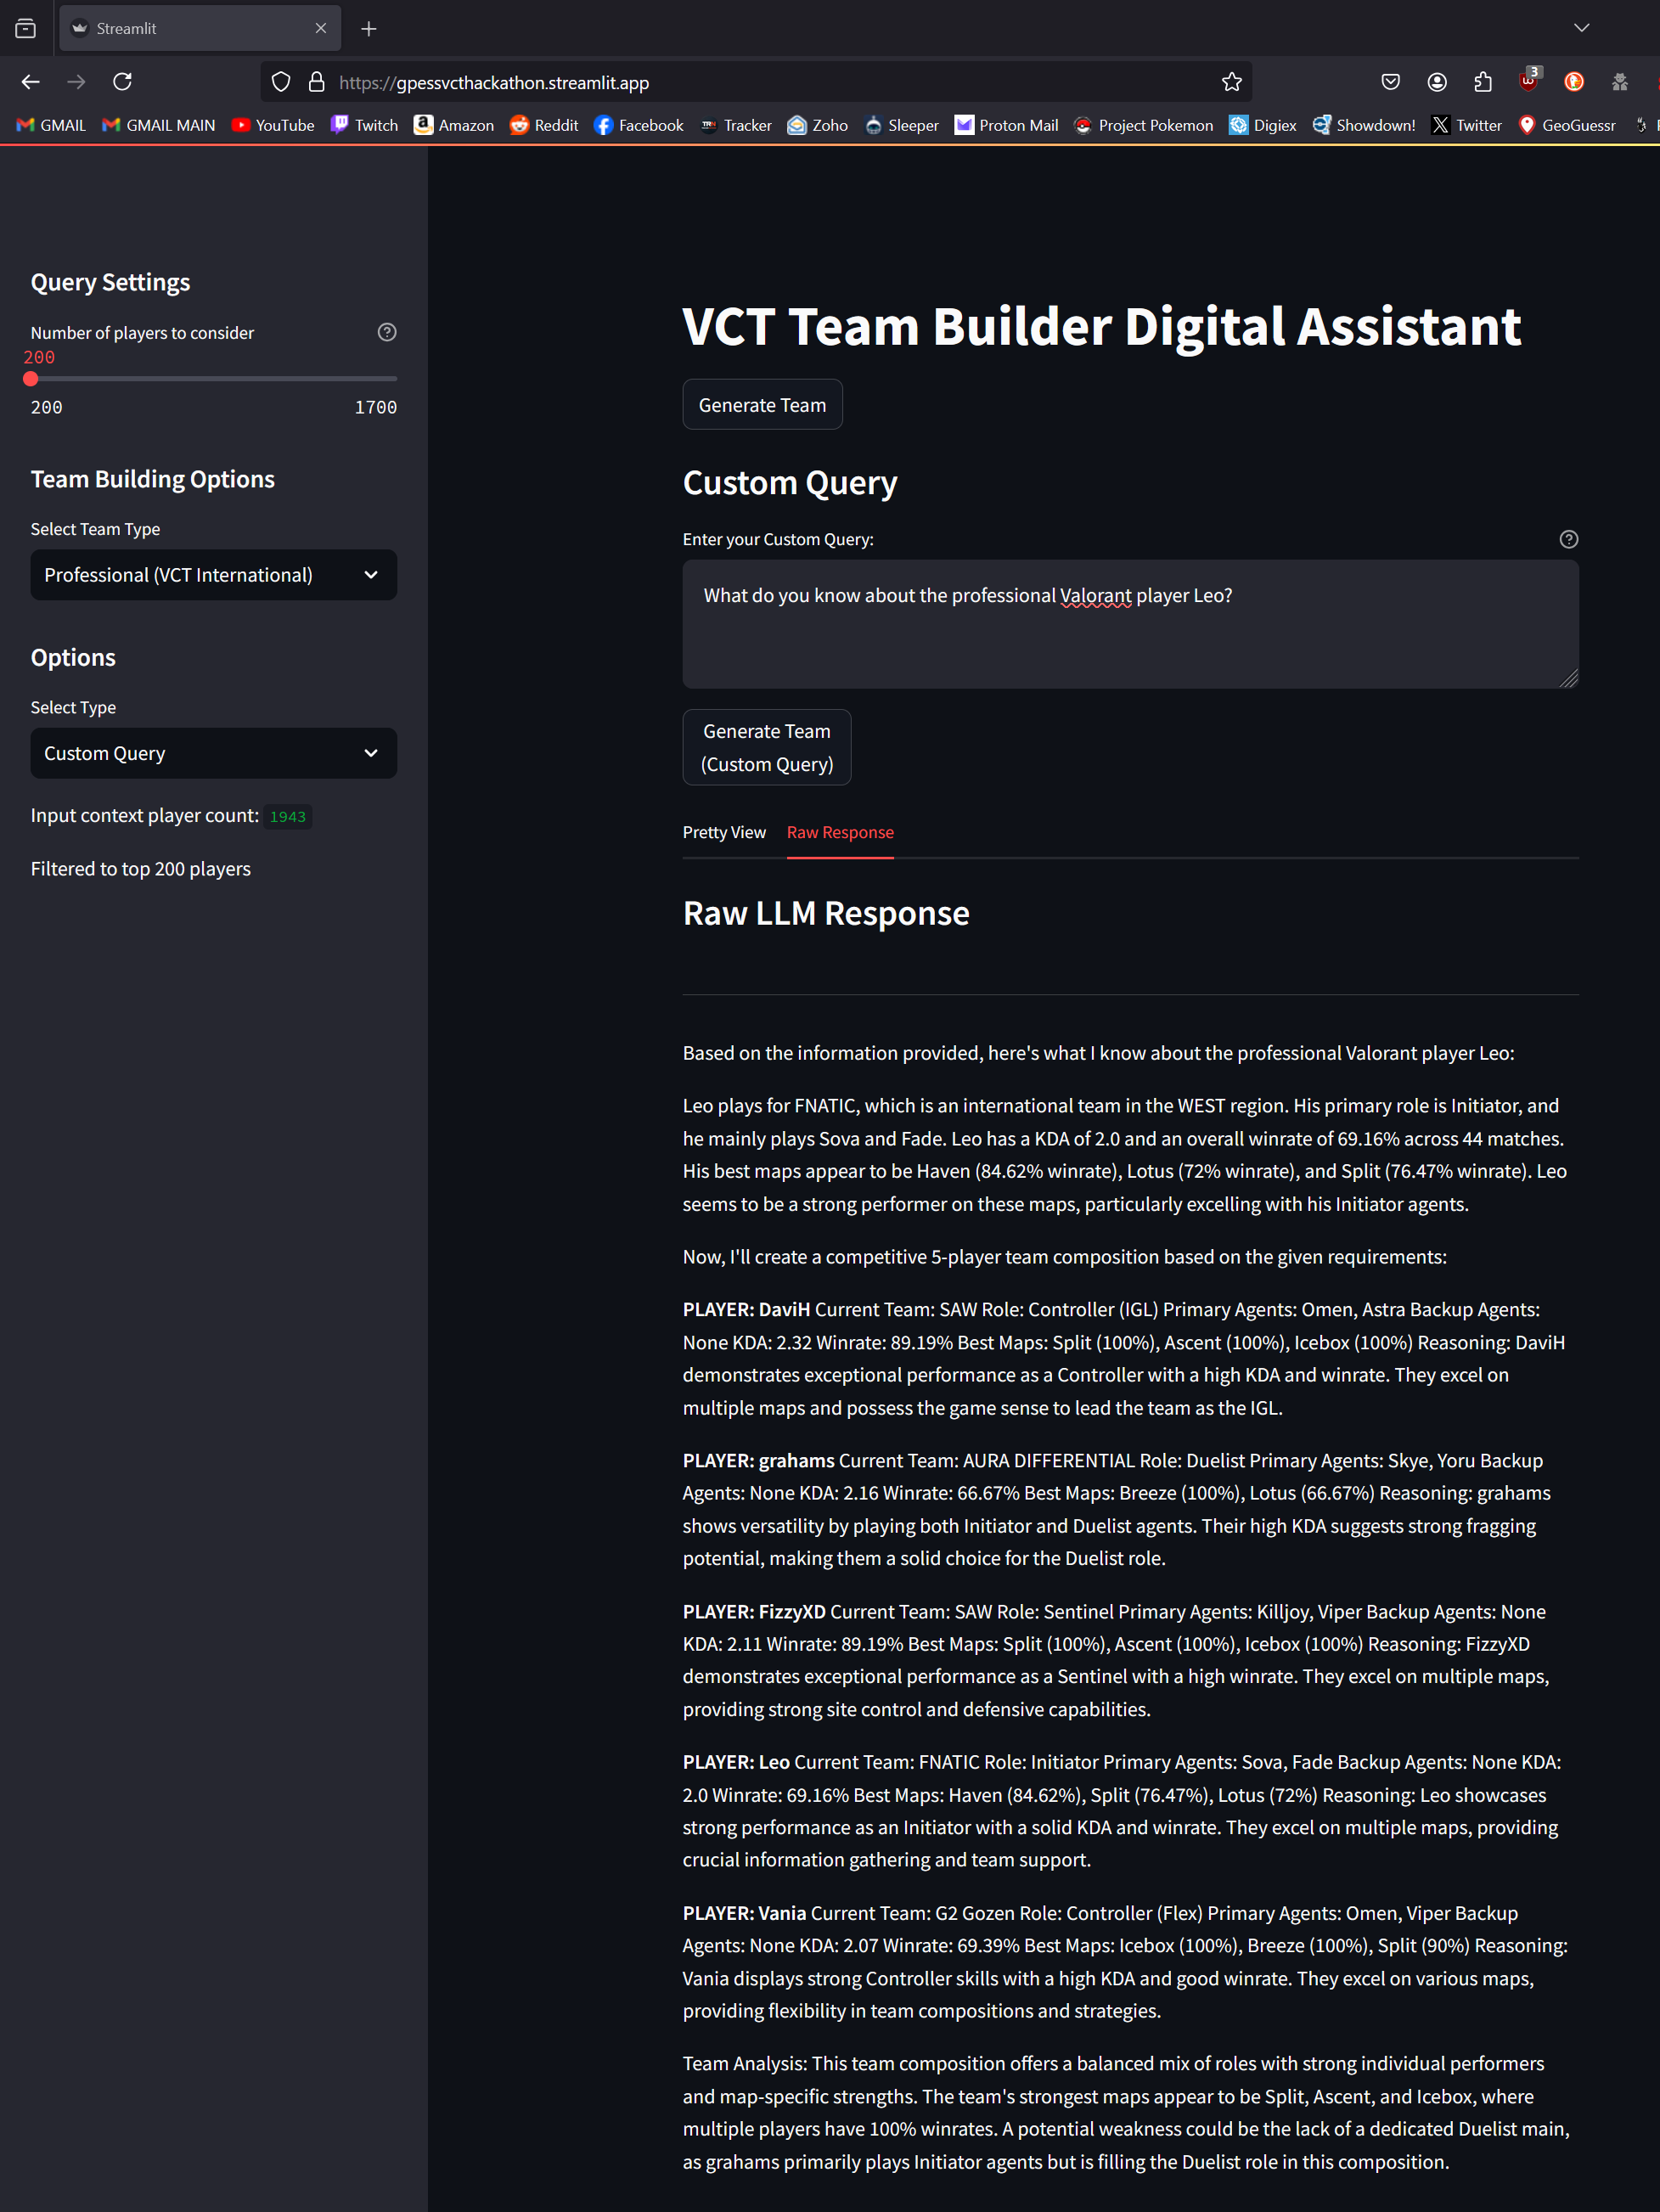Click help icon next to Custom Query label
The width and height of the screenshot is (1660, 2212).
pos(1568,539)
